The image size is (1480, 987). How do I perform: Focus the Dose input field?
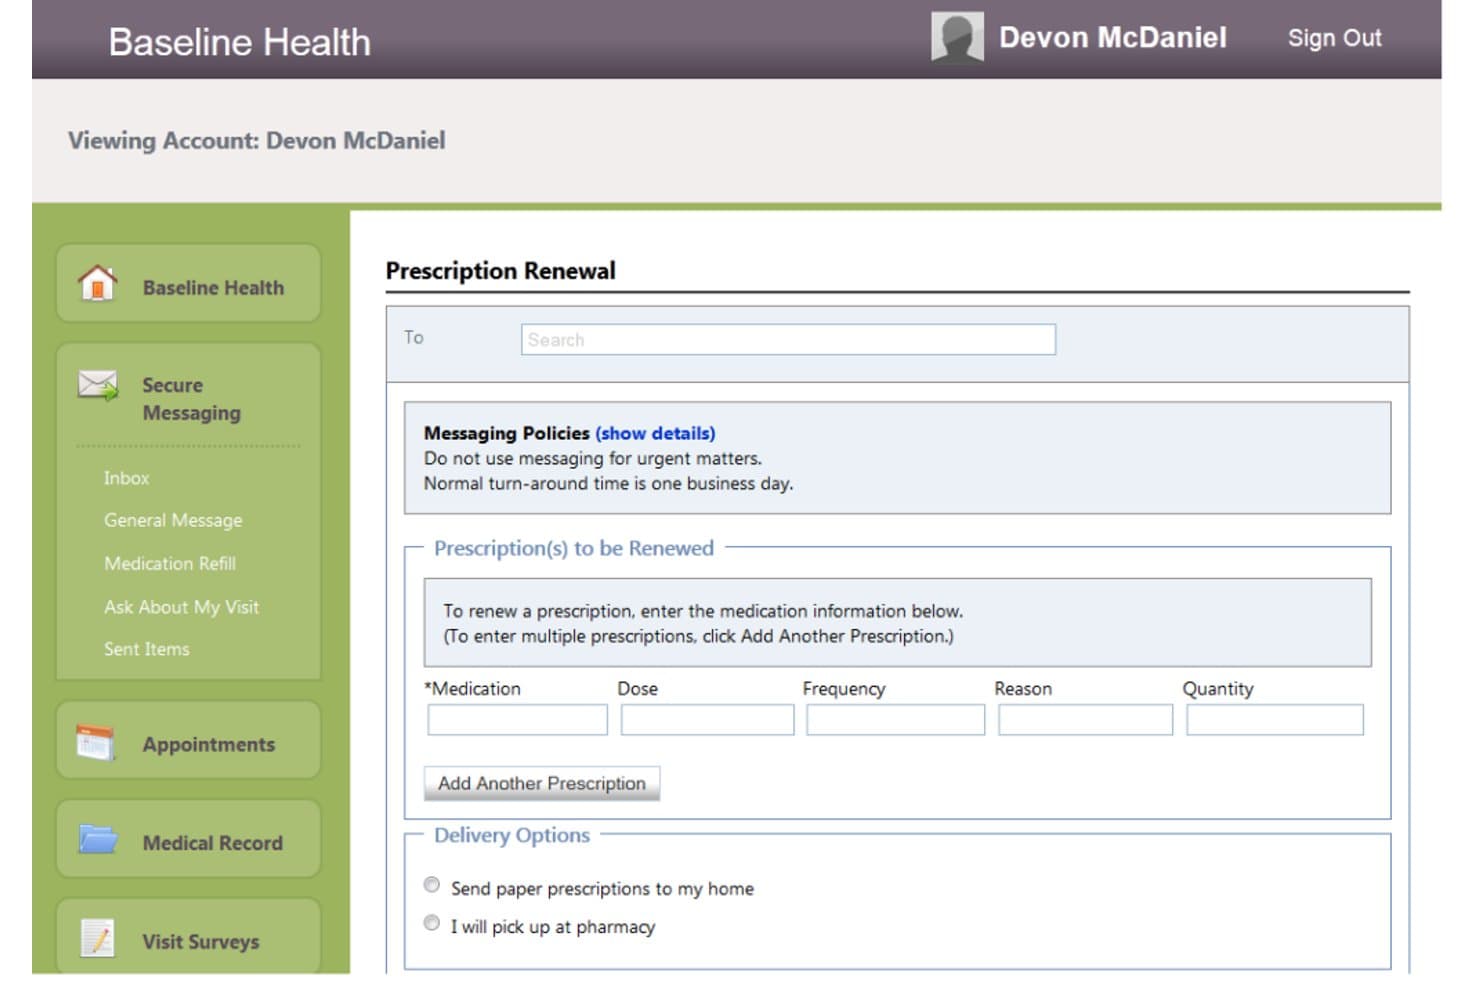(707, 720)
